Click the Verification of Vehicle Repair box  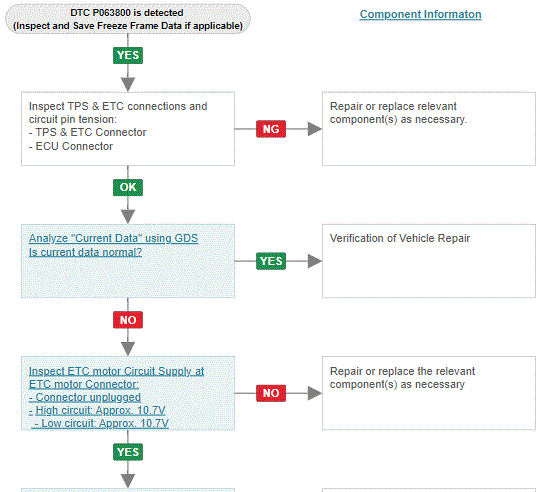click(429, 261)
